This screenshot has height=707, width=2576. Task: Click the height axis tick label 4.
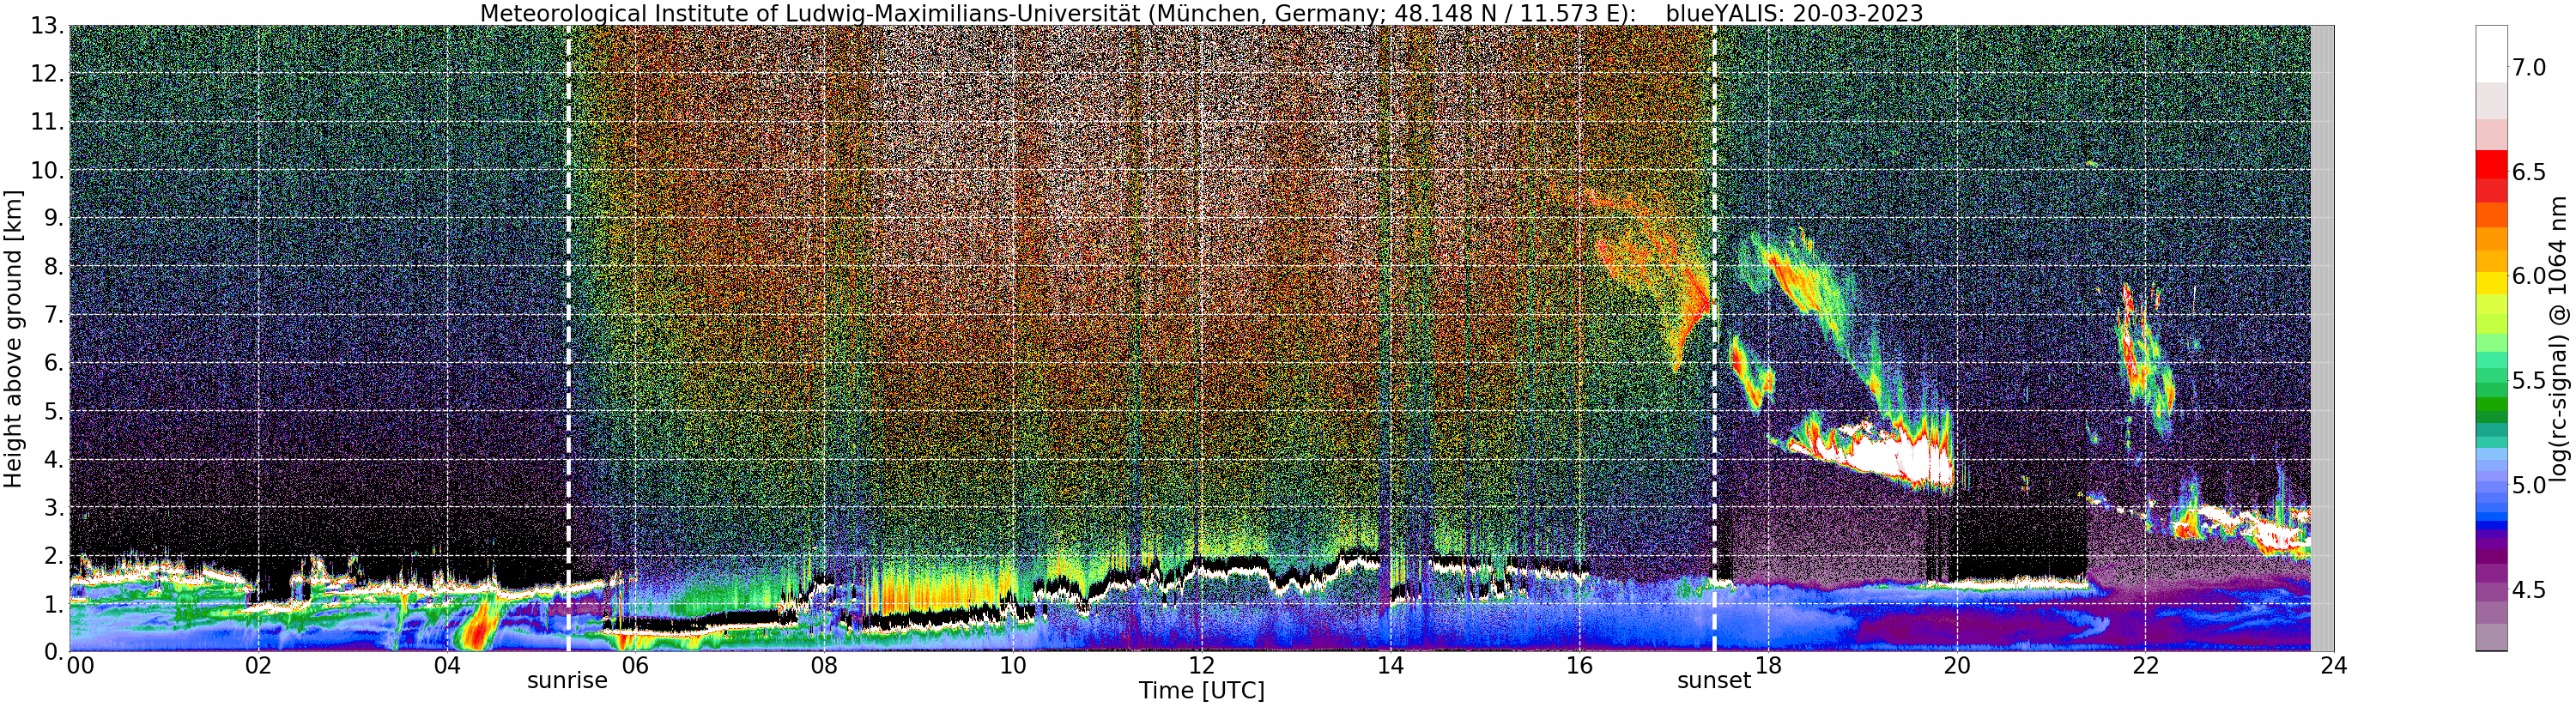tap(52, 460)
